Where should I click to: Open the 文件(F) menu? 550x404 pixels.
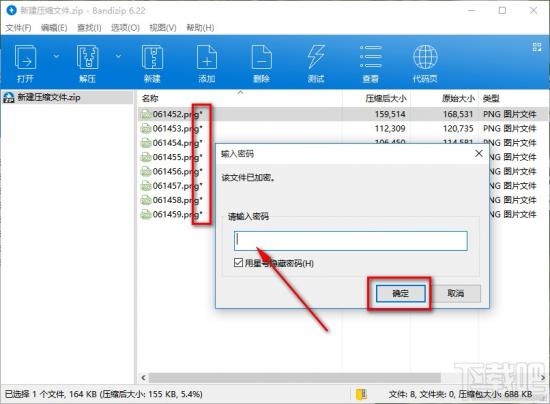[x=18, y=28]
